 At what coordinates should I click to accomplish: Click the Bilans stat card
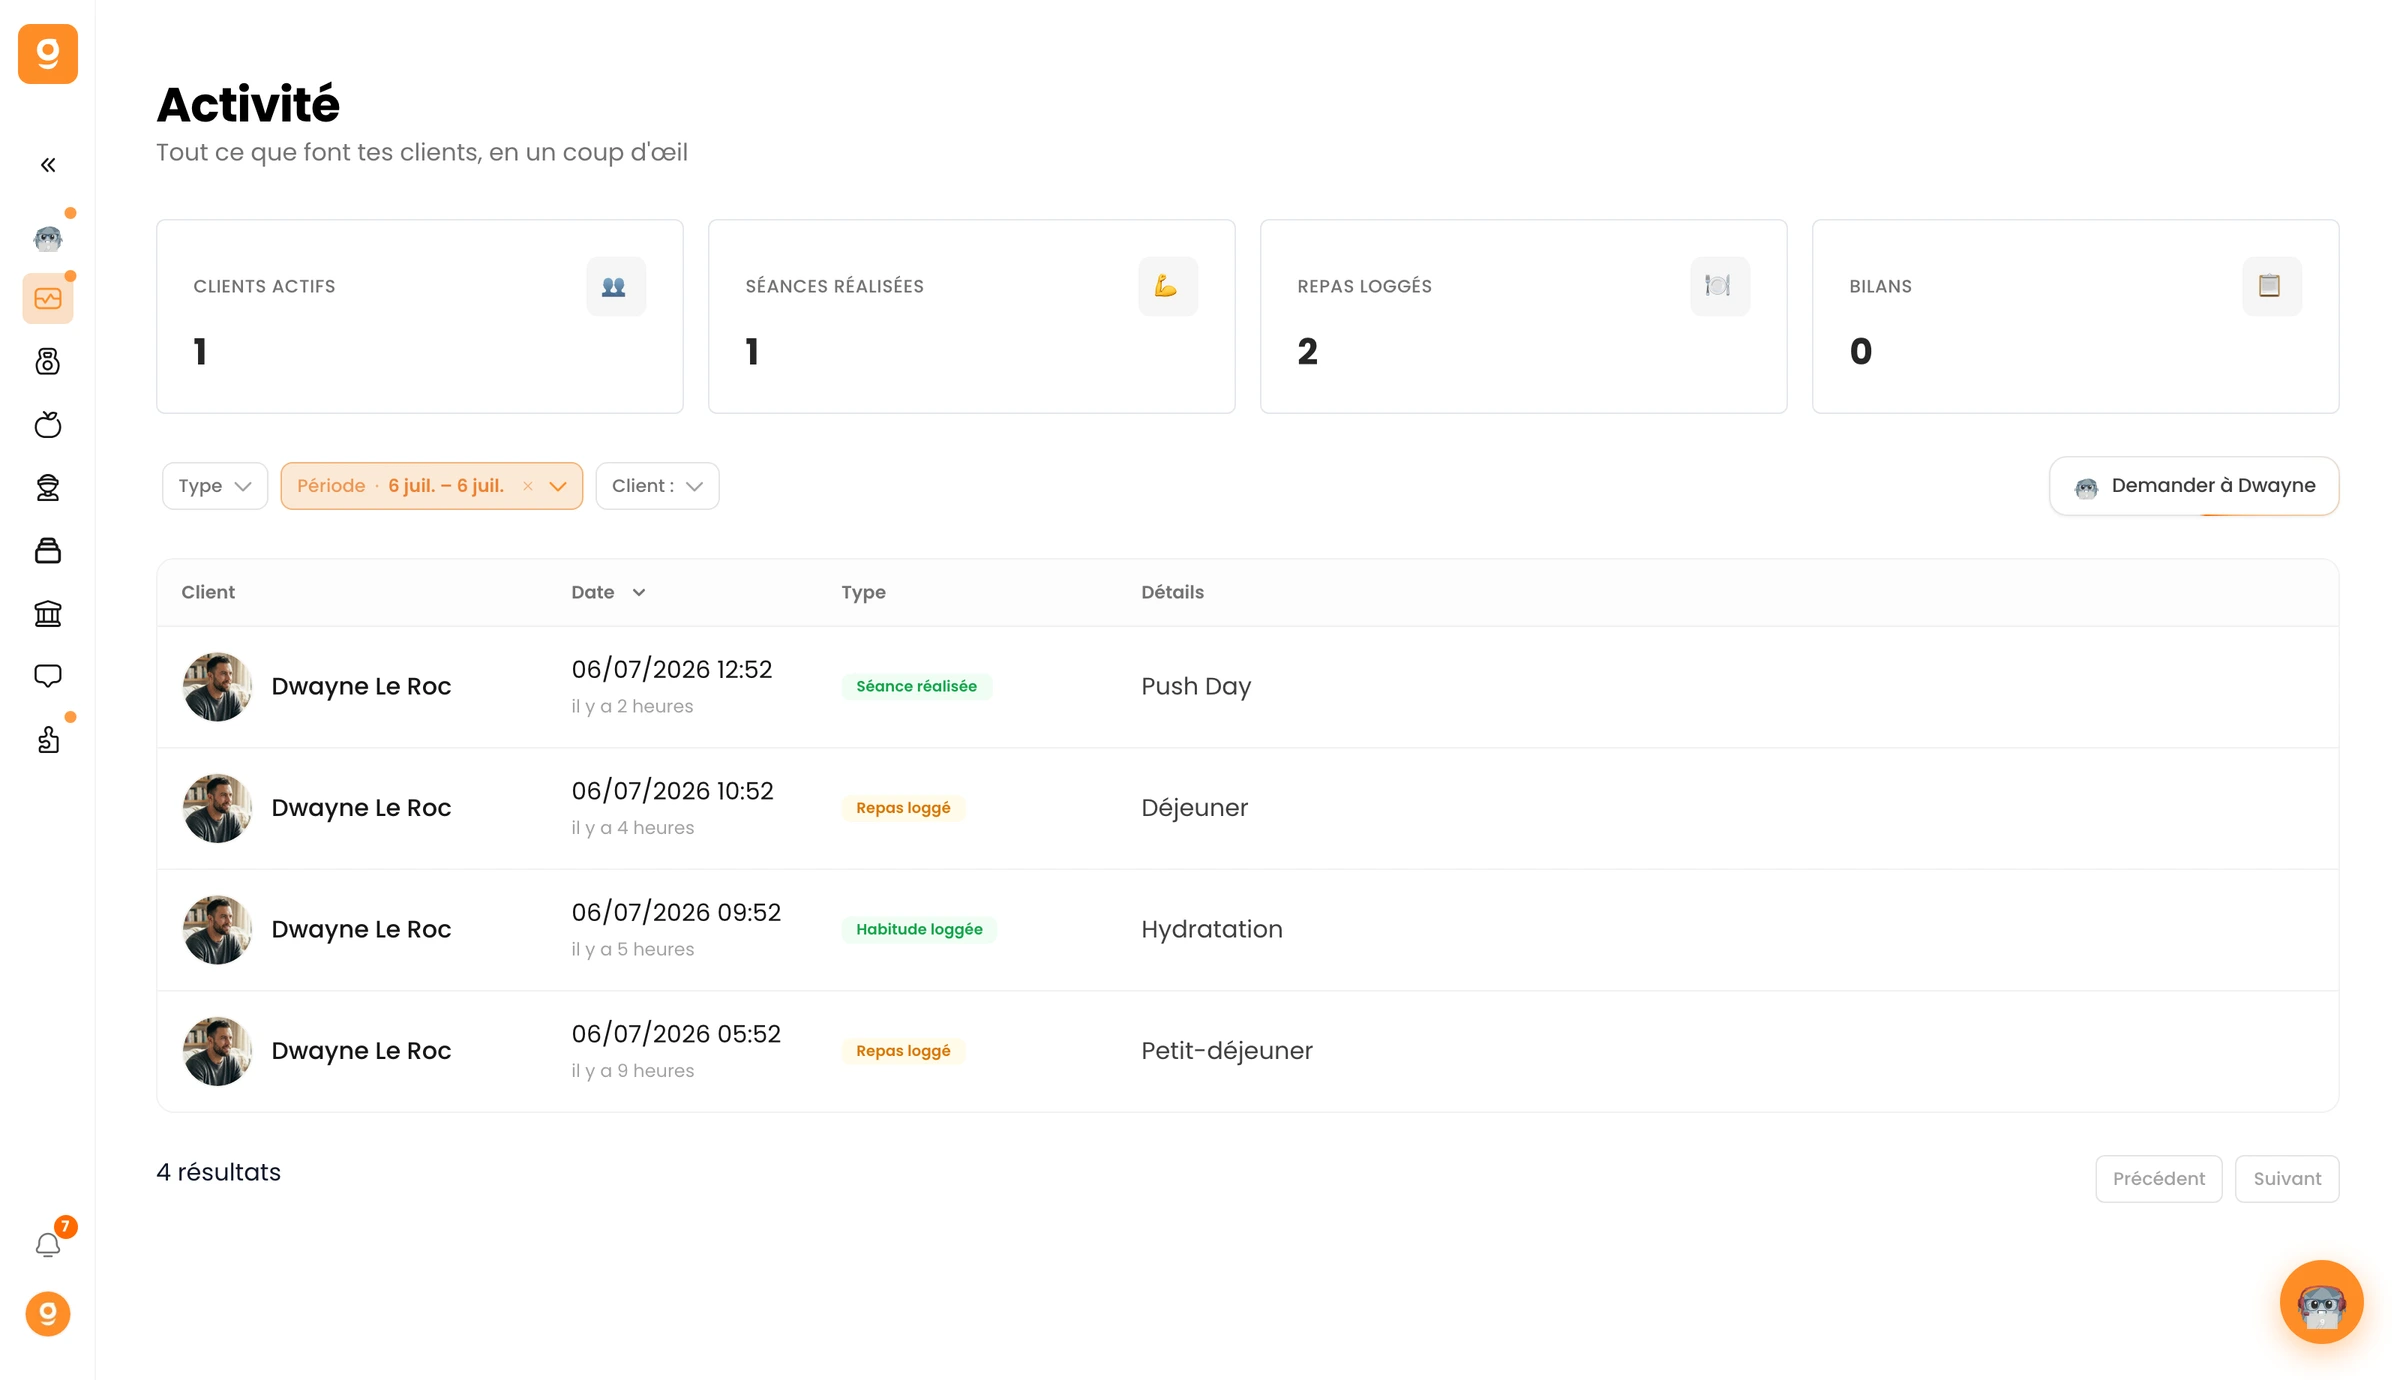(x=2076, y=316)
